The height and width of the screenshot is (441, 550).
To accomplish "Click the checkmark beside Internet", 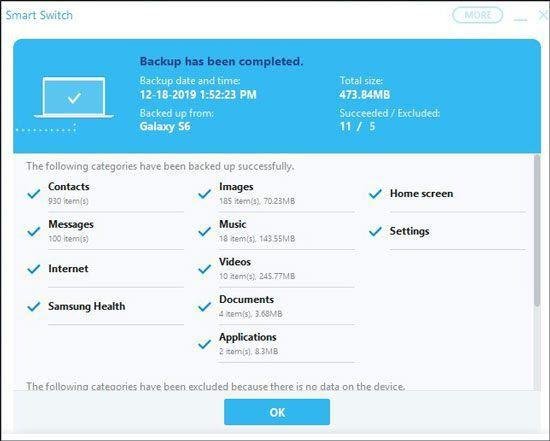I will click(34, 269).
